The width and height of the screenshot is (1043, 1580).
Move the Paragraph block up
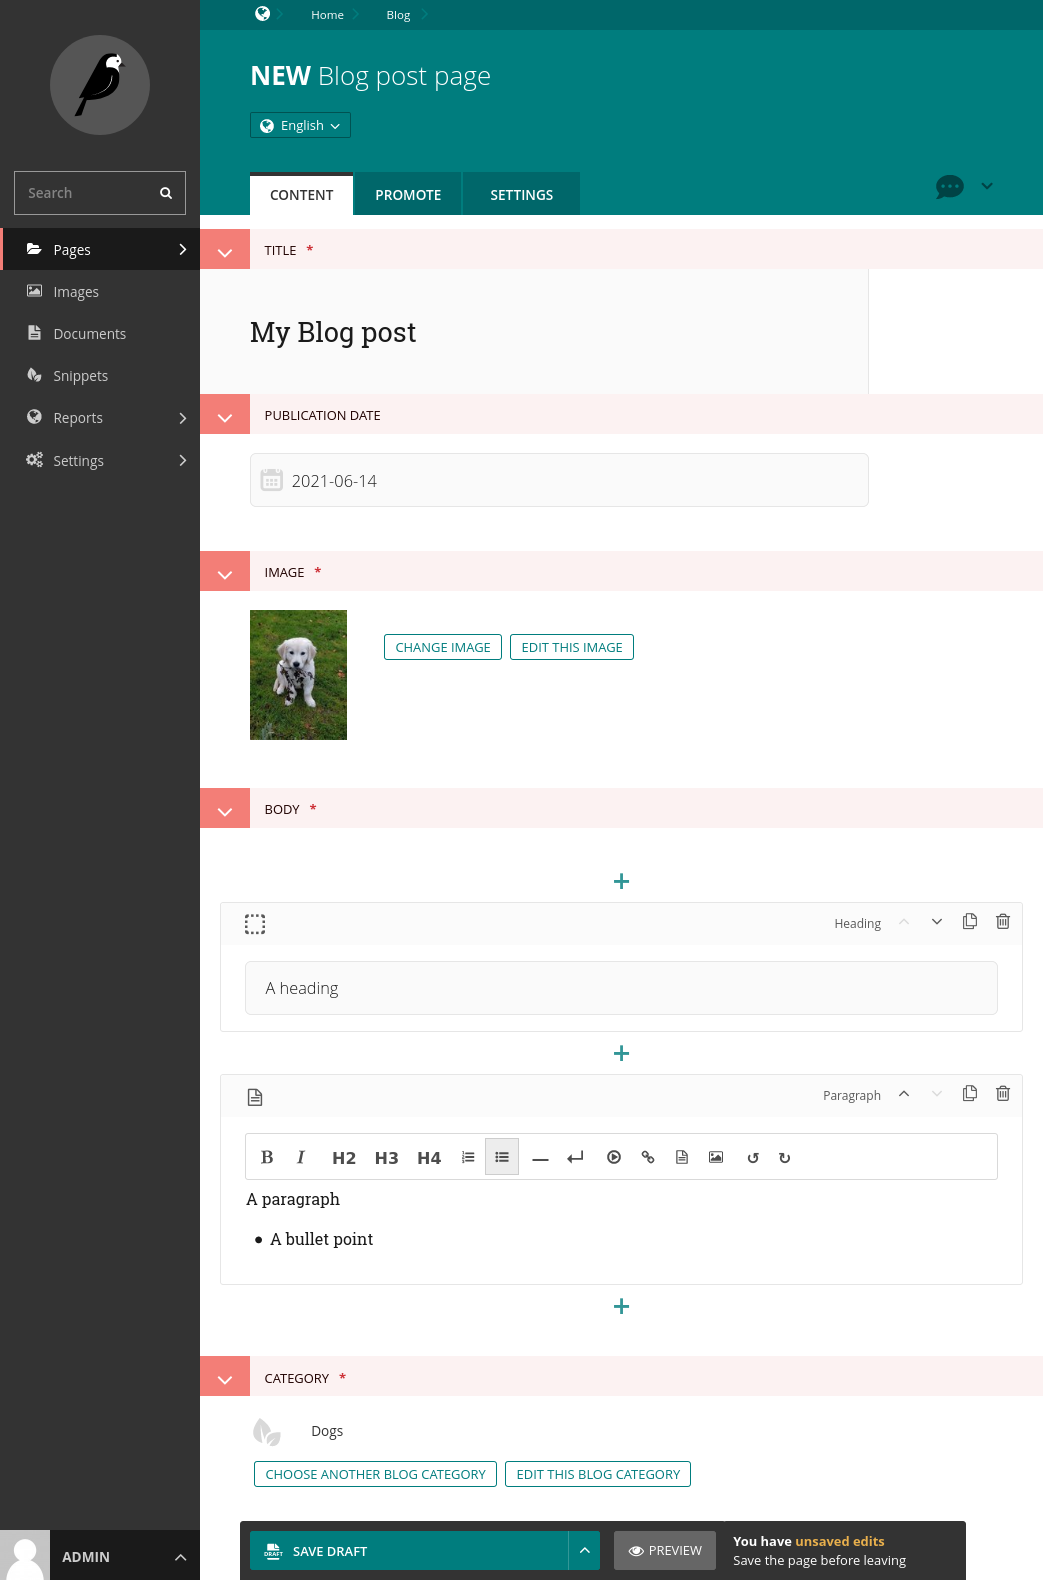904,1094
